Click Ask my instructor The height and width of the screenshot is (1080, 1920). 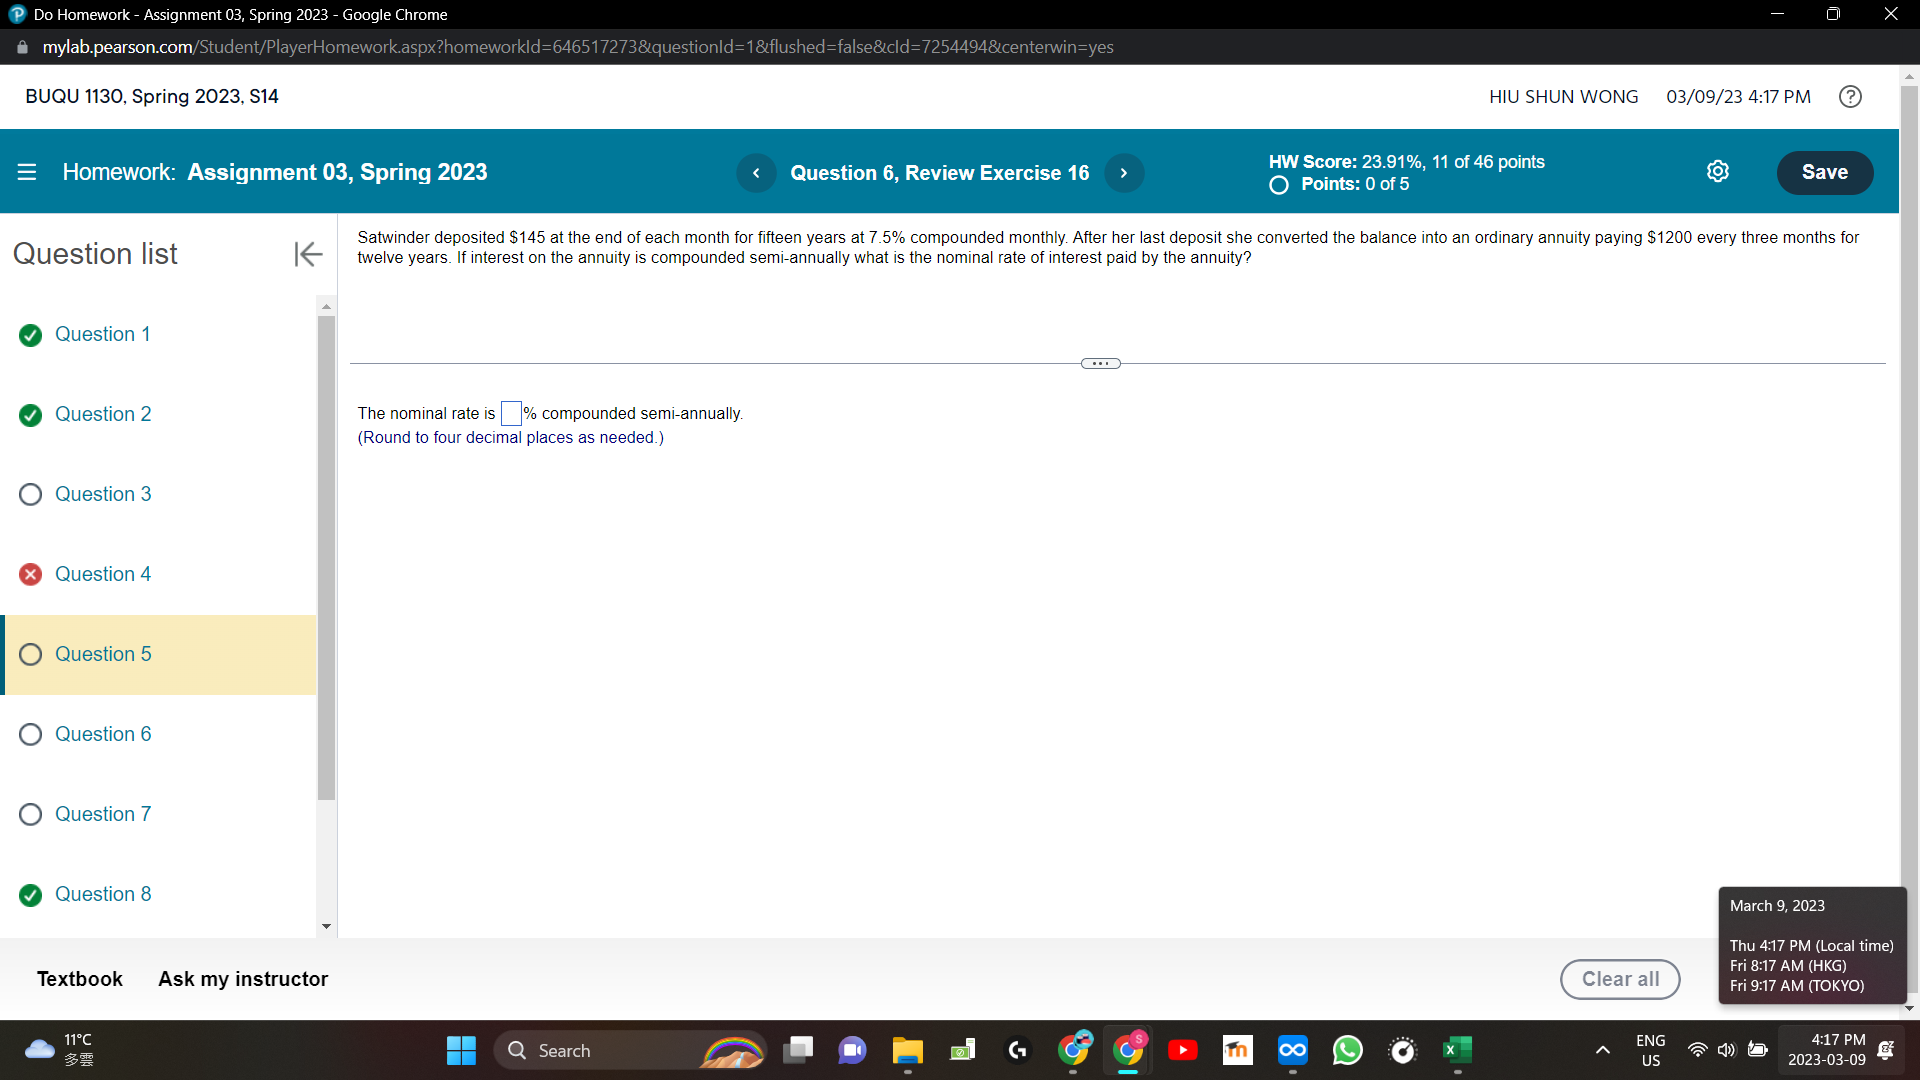point(243,979)
